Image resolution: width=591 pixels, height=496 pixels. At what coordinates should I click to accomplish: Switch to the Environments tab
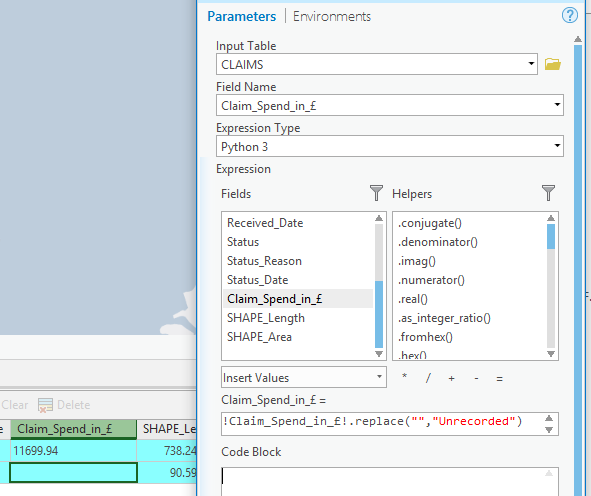(332, 16)
